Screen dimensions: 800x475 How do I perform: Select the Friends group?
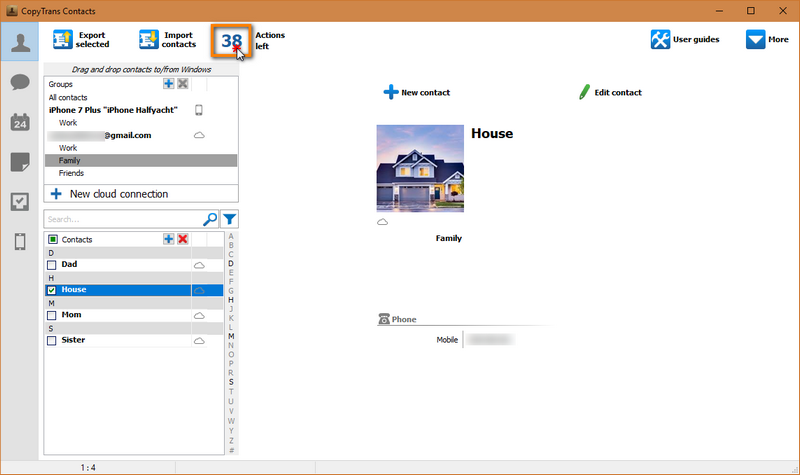pyautogui.click(x=71, y=173)
